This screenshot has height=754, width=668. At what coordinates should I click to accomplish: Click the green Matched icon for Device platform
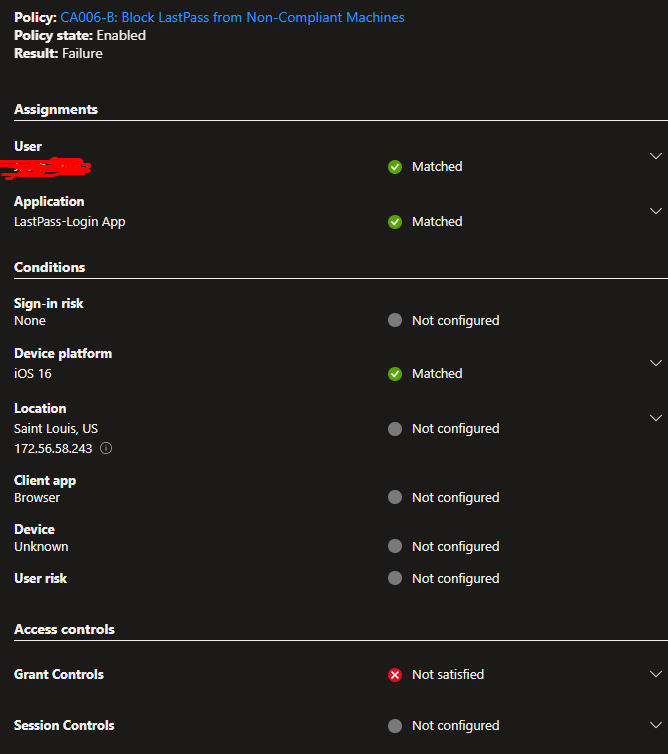(395, 374)
